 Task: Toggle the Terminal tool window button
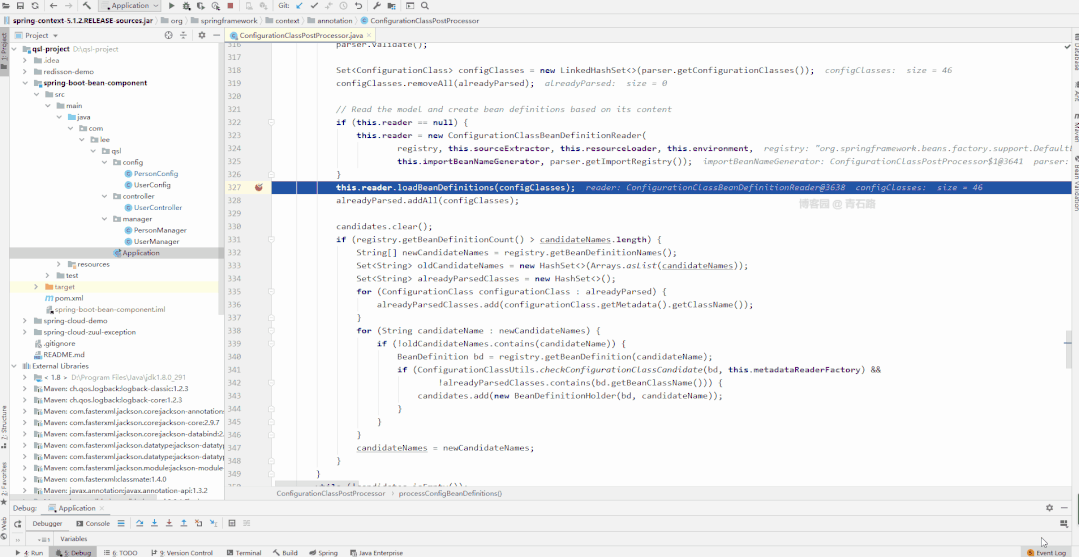243,552
